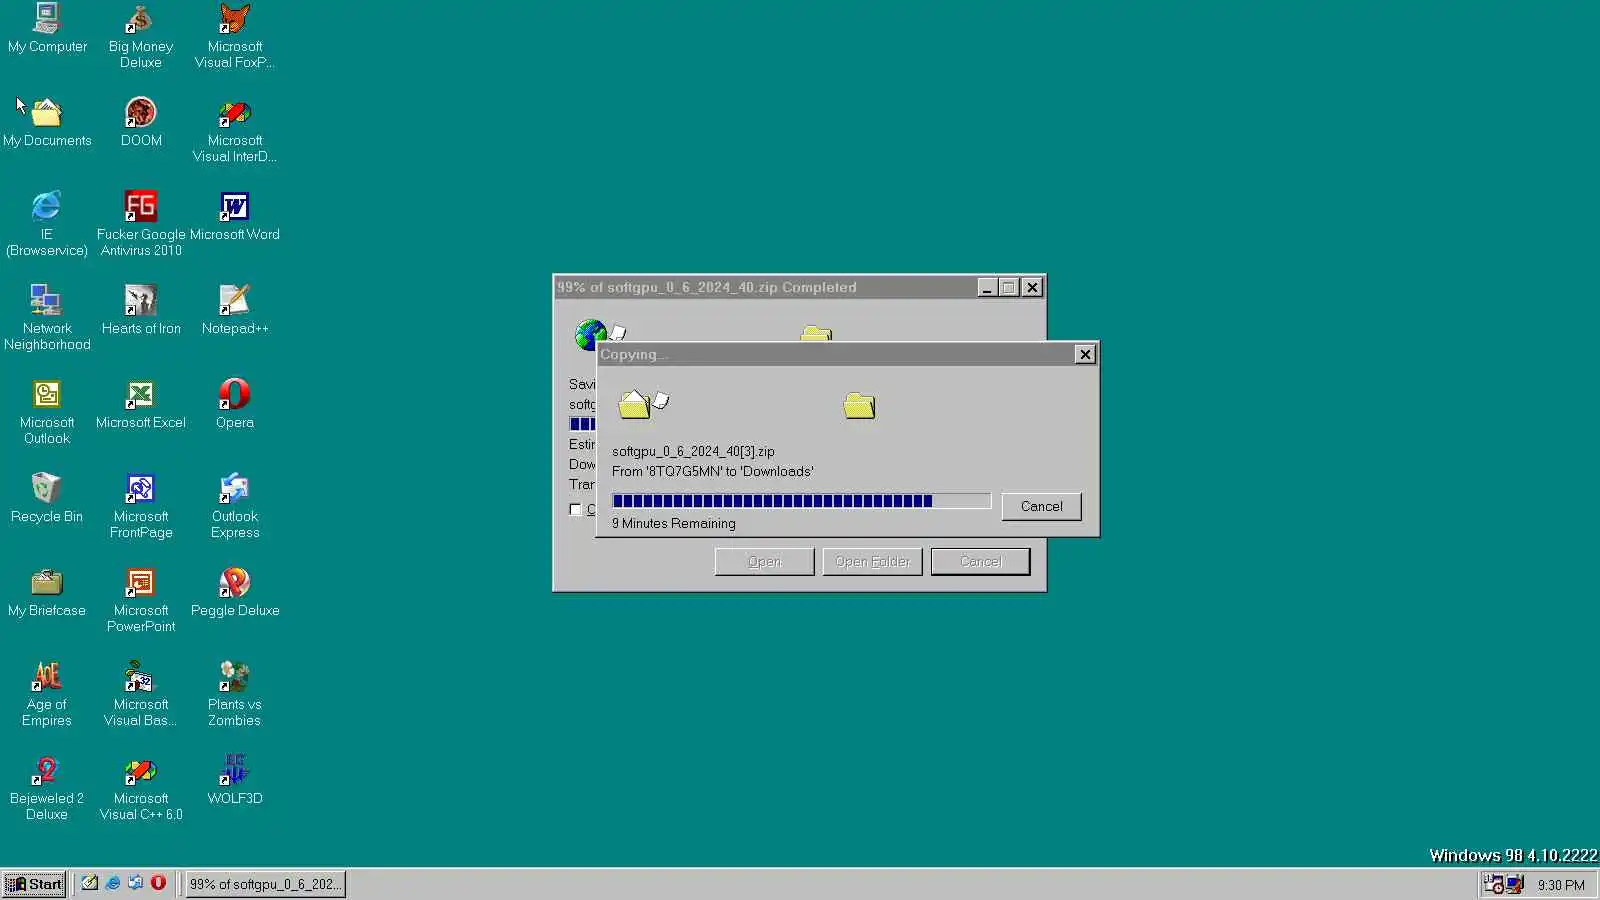Click Cancel in the download dialog
Viewport: 1600px width, 900px height.
click(980, 561)
